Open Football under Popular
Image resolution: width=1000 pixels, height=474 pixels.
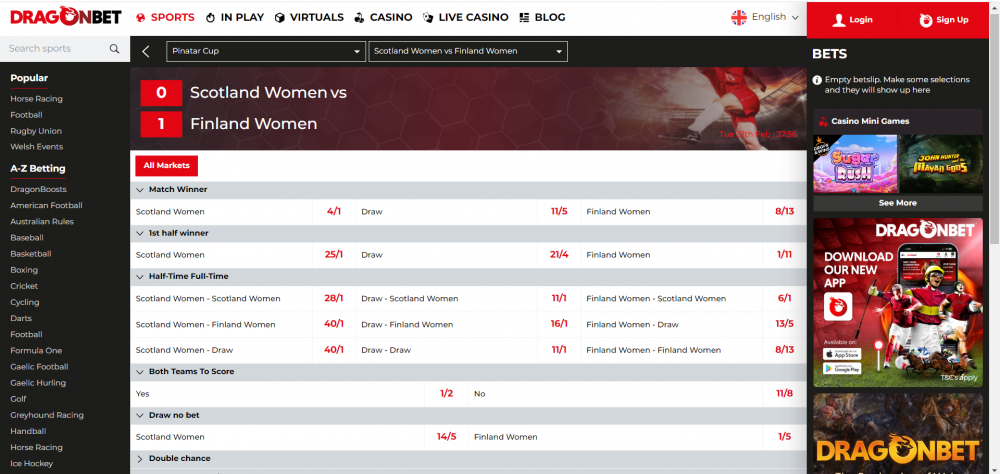(x=26, y=115)
